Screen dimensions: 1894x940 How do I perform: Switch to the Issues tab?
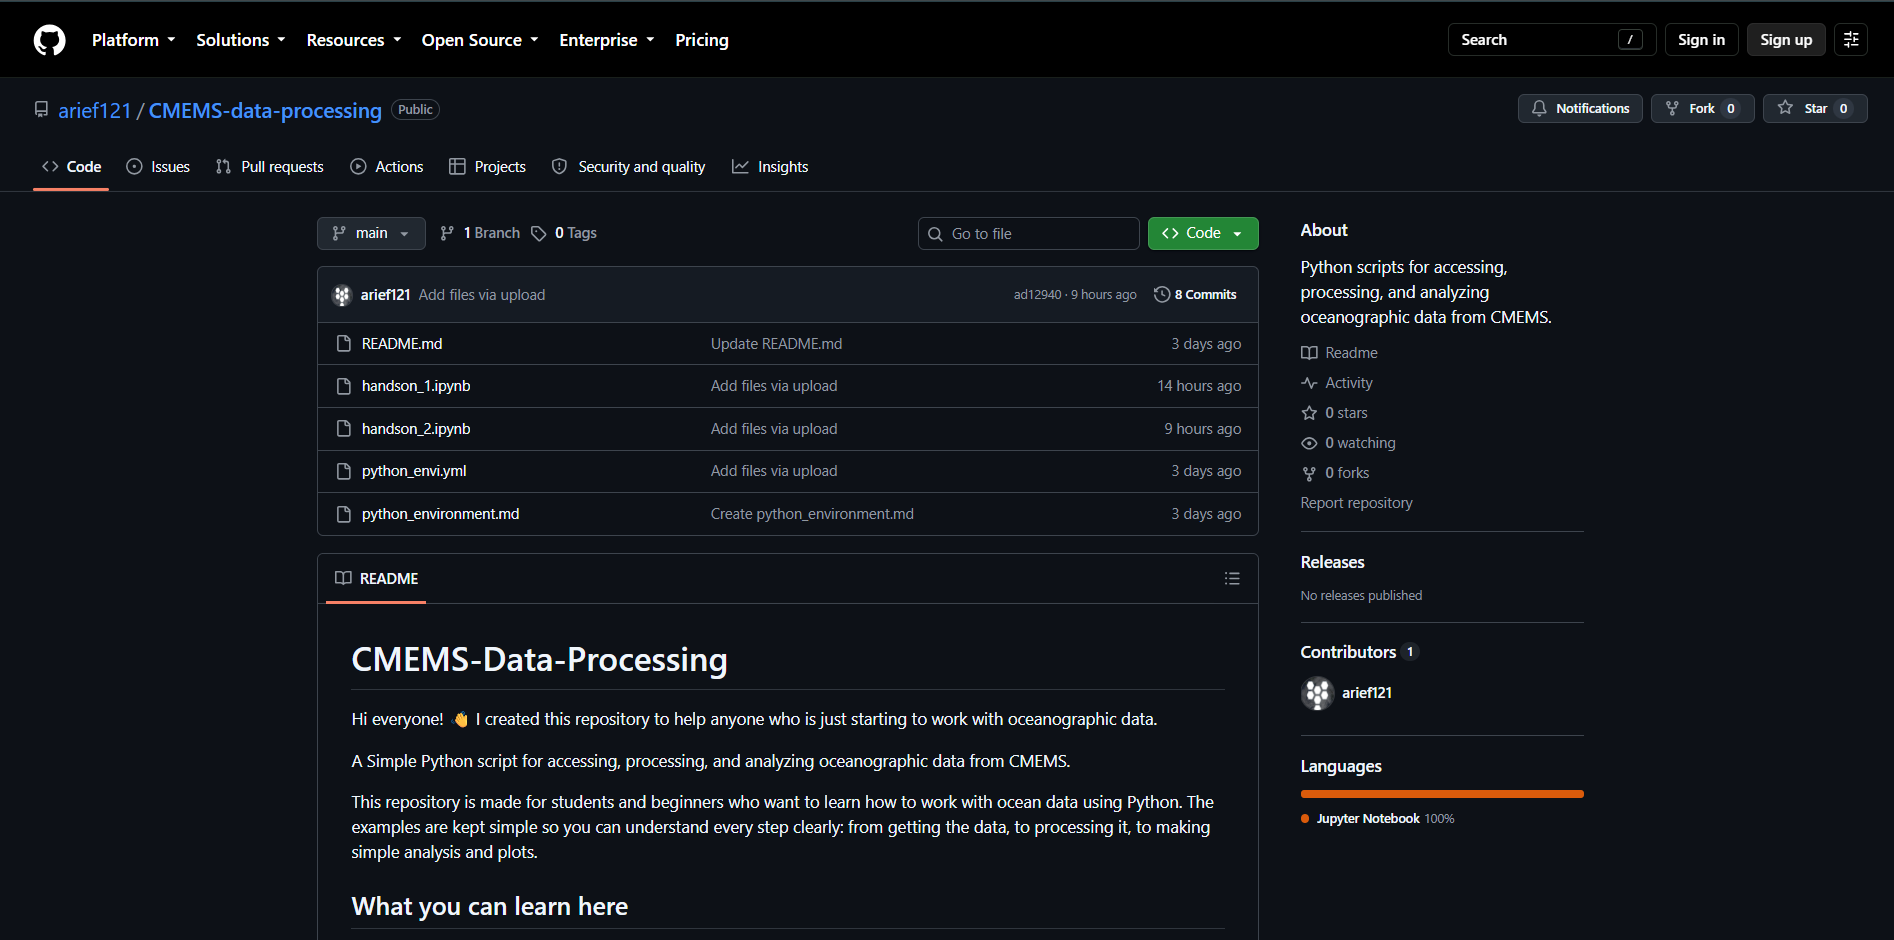click(x=158, y=167)
